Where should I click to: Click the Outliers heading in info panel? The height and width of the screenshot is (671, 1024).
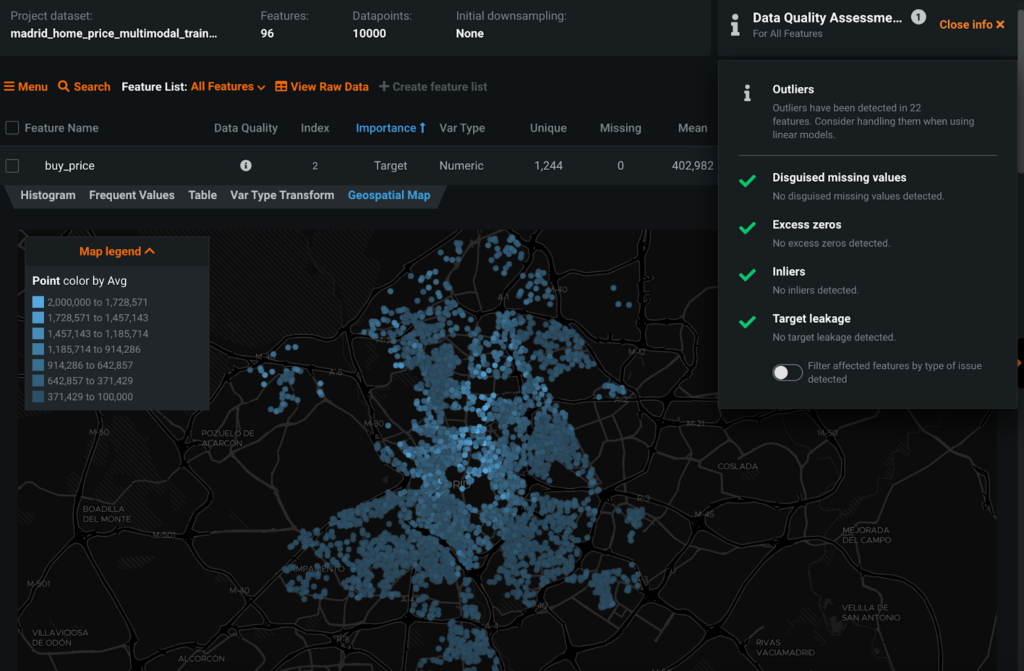[x=793, y=90]
